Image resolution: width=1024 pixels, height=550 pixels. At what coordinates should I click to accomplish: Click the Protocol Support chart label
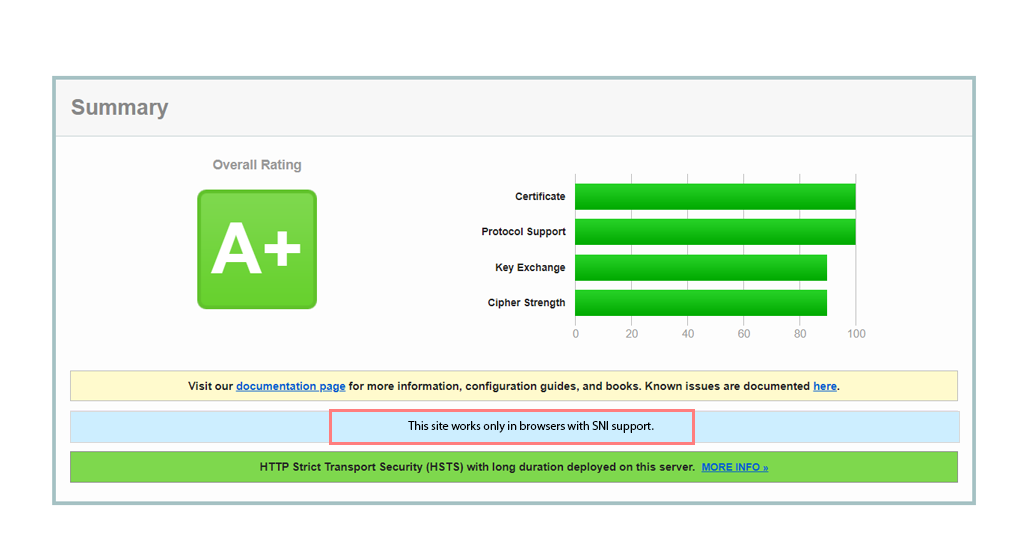tap(523, 232)
